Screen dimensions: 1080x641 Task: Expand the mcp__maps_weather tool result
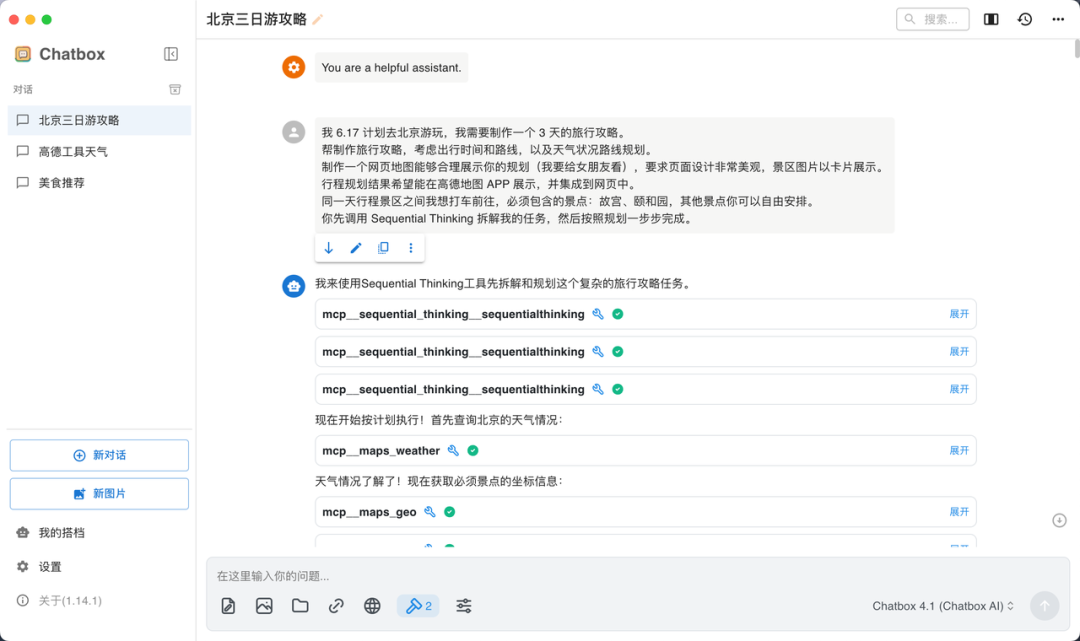pos(959,450)
